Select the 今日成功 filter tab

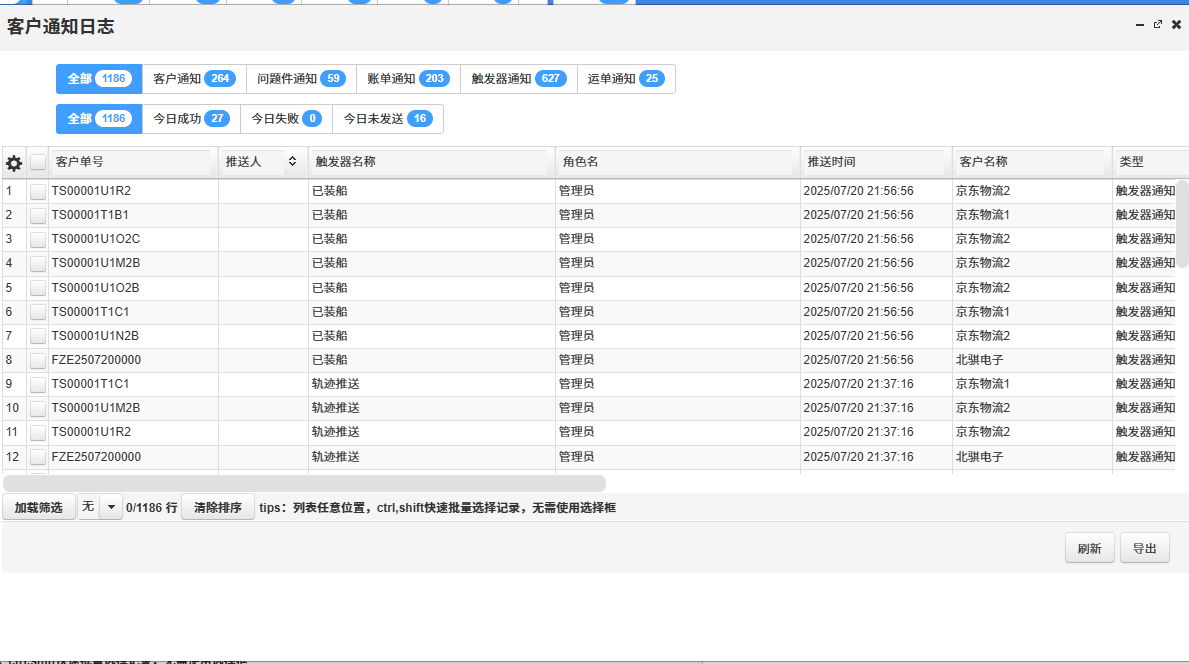[x=189, y=119]
